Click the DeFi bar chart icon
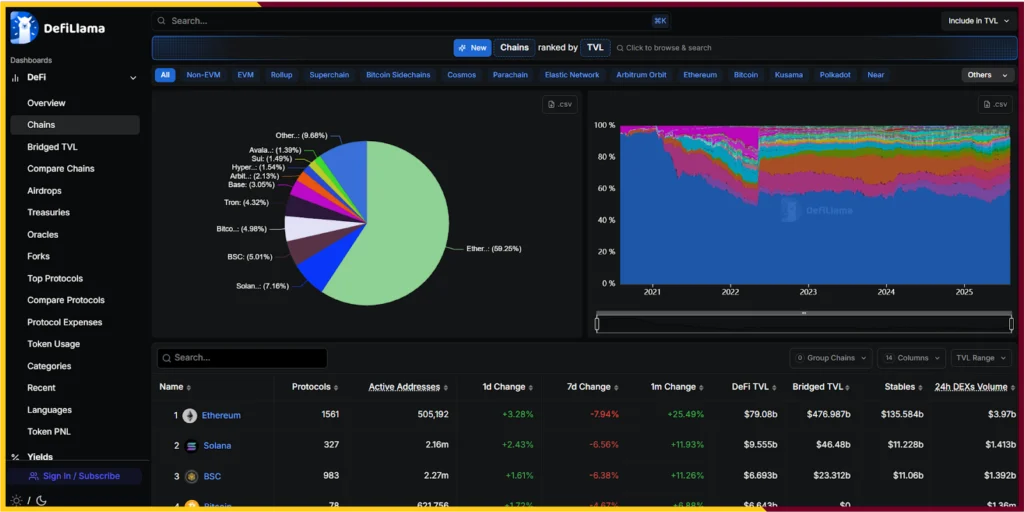1024x512 pixels. point(16,77)
